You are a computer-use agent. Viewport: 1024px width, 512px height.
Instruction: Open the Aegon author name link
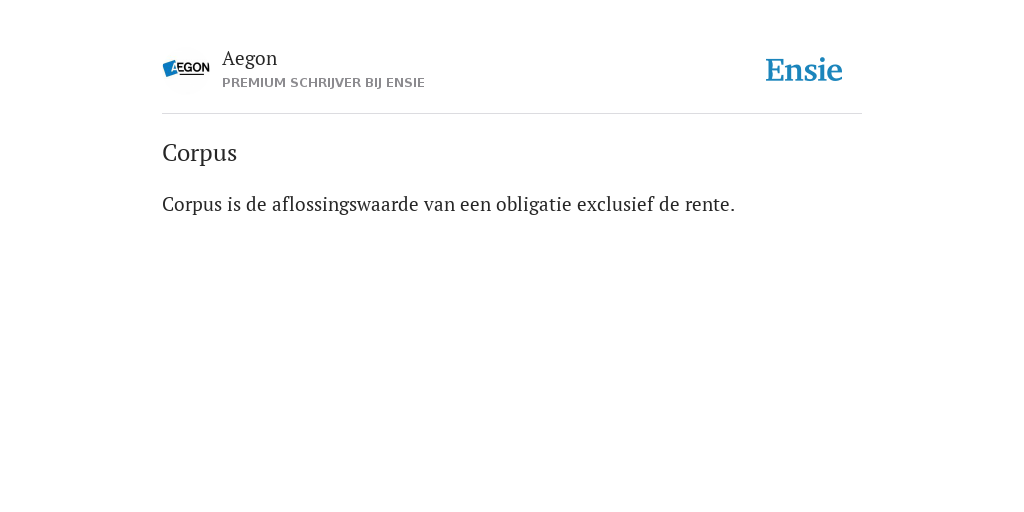[x=249, y=59]
